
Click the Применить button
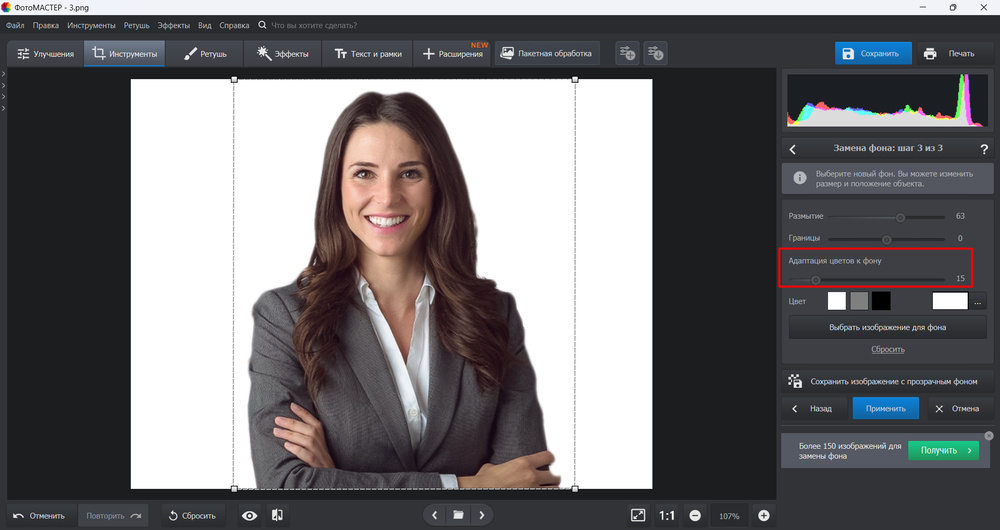(x=885, y=408)
